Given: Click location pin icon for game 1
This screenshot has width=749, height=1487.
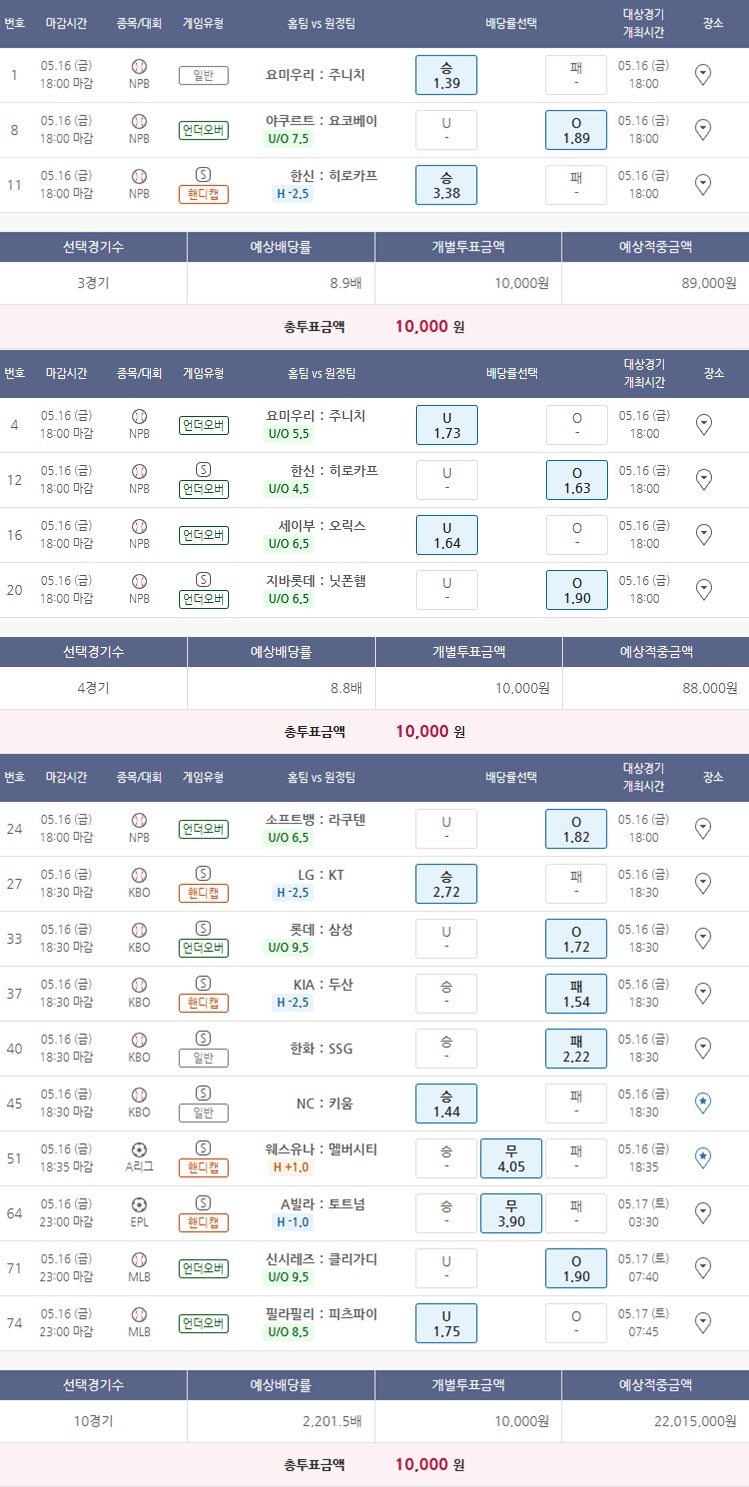Looking at the screenshot, I should (703, 74).
